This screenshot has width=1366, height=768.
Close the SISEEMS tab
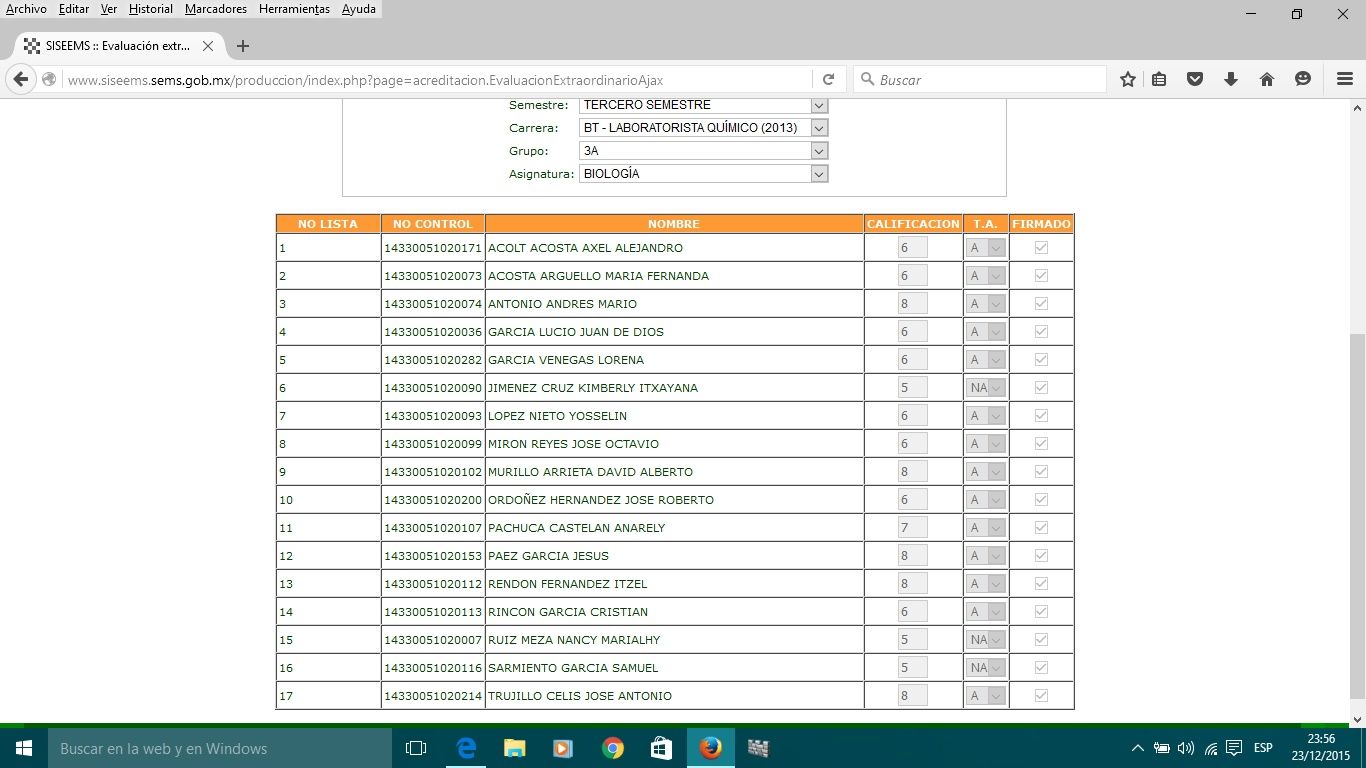pyautogui.click(x=208, y=46)
